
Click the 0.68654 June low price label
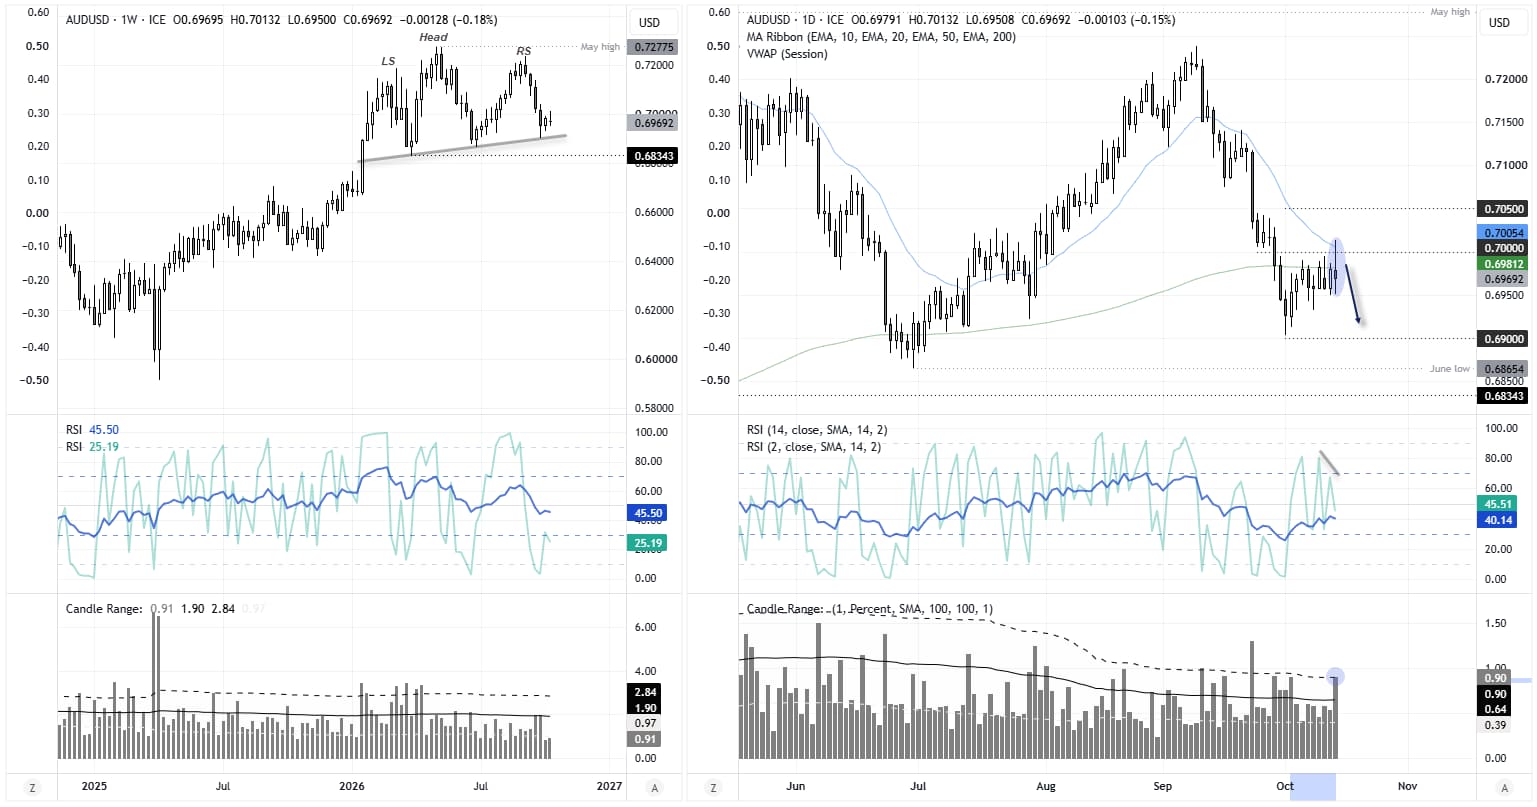1501,368
